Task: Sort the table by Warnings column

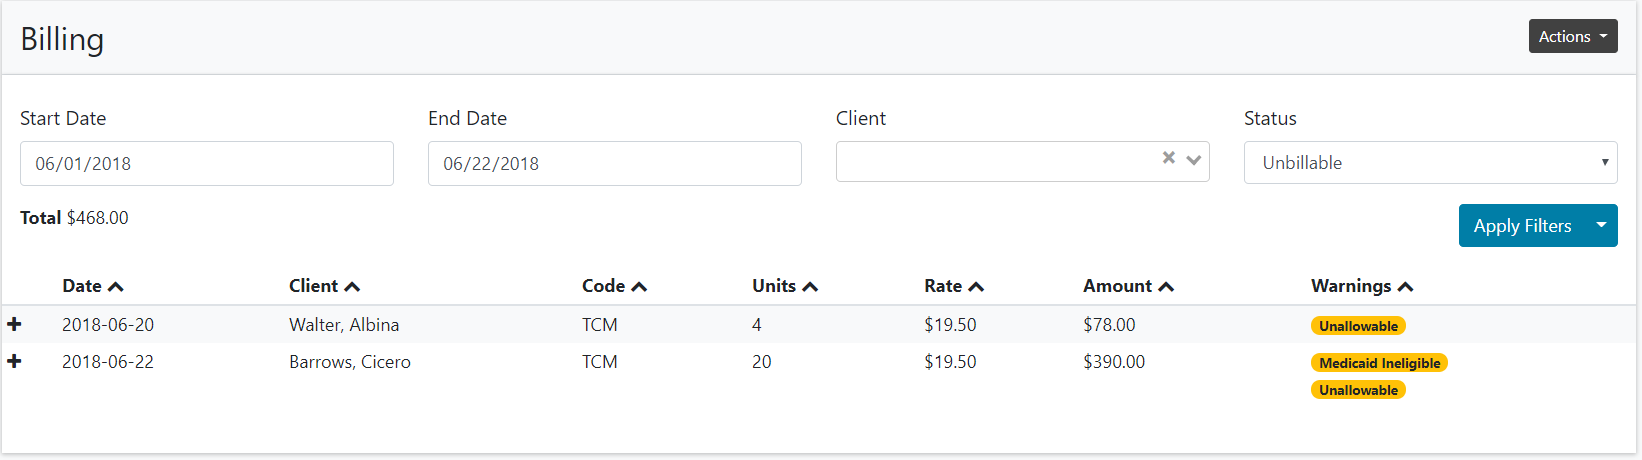Action: pyautogui.click(x=1361, y=286)
